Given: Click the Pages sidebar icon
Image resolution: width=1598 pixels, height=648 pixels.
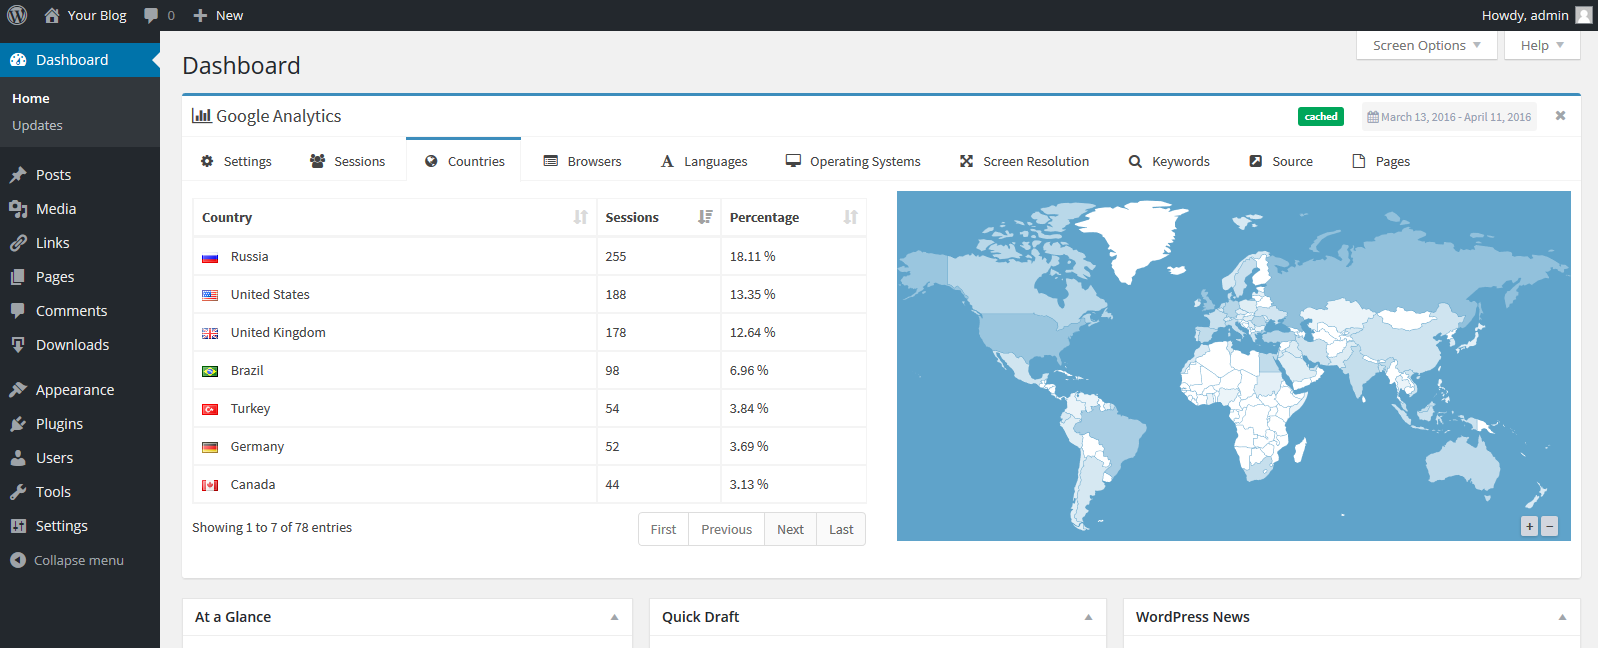Looking at the screenshot, I should click(18, 277).
